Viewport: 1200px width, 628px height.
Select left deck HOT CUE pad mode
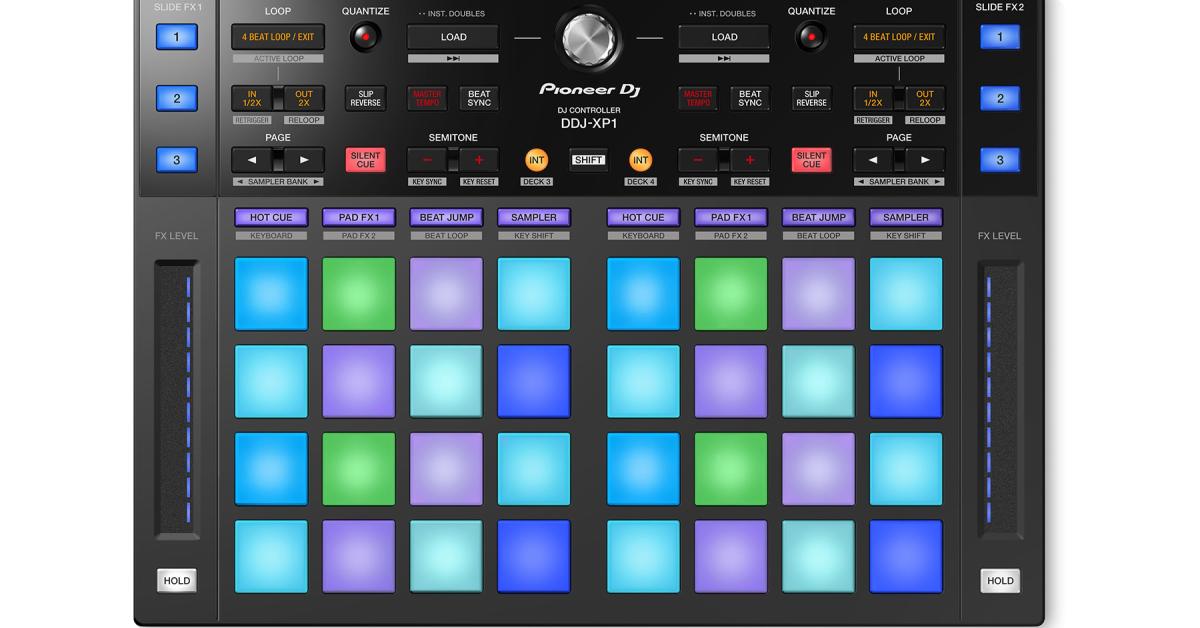tap(271, 217)
